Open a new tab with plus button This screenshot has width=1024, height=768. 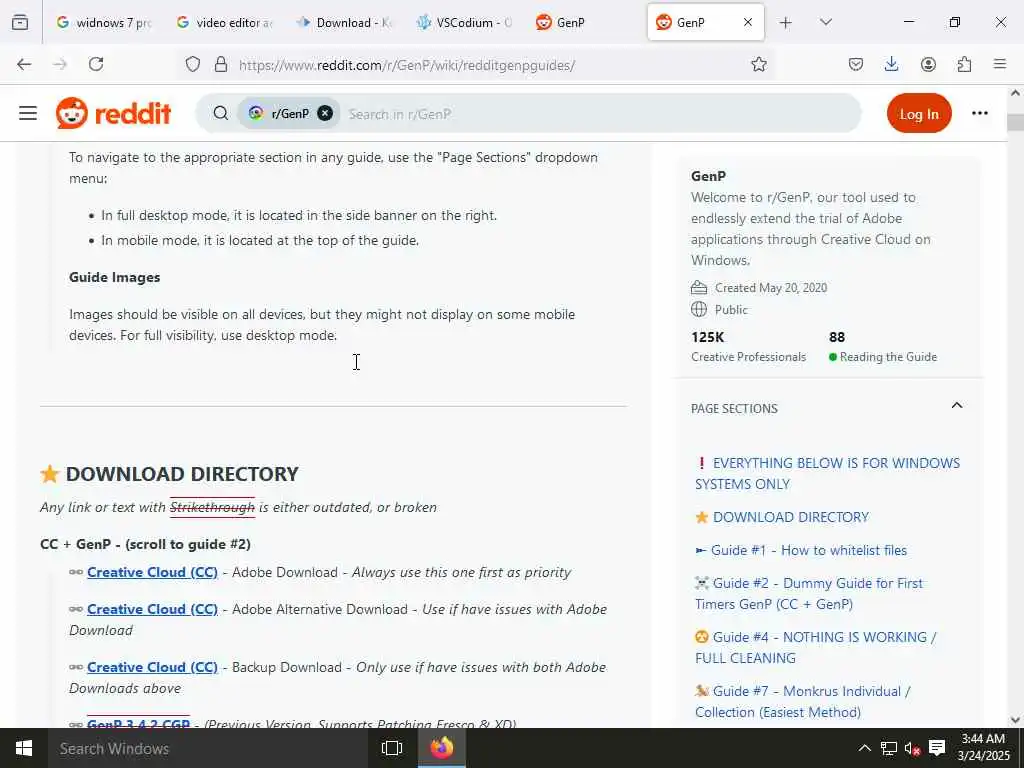coord(786,22)
